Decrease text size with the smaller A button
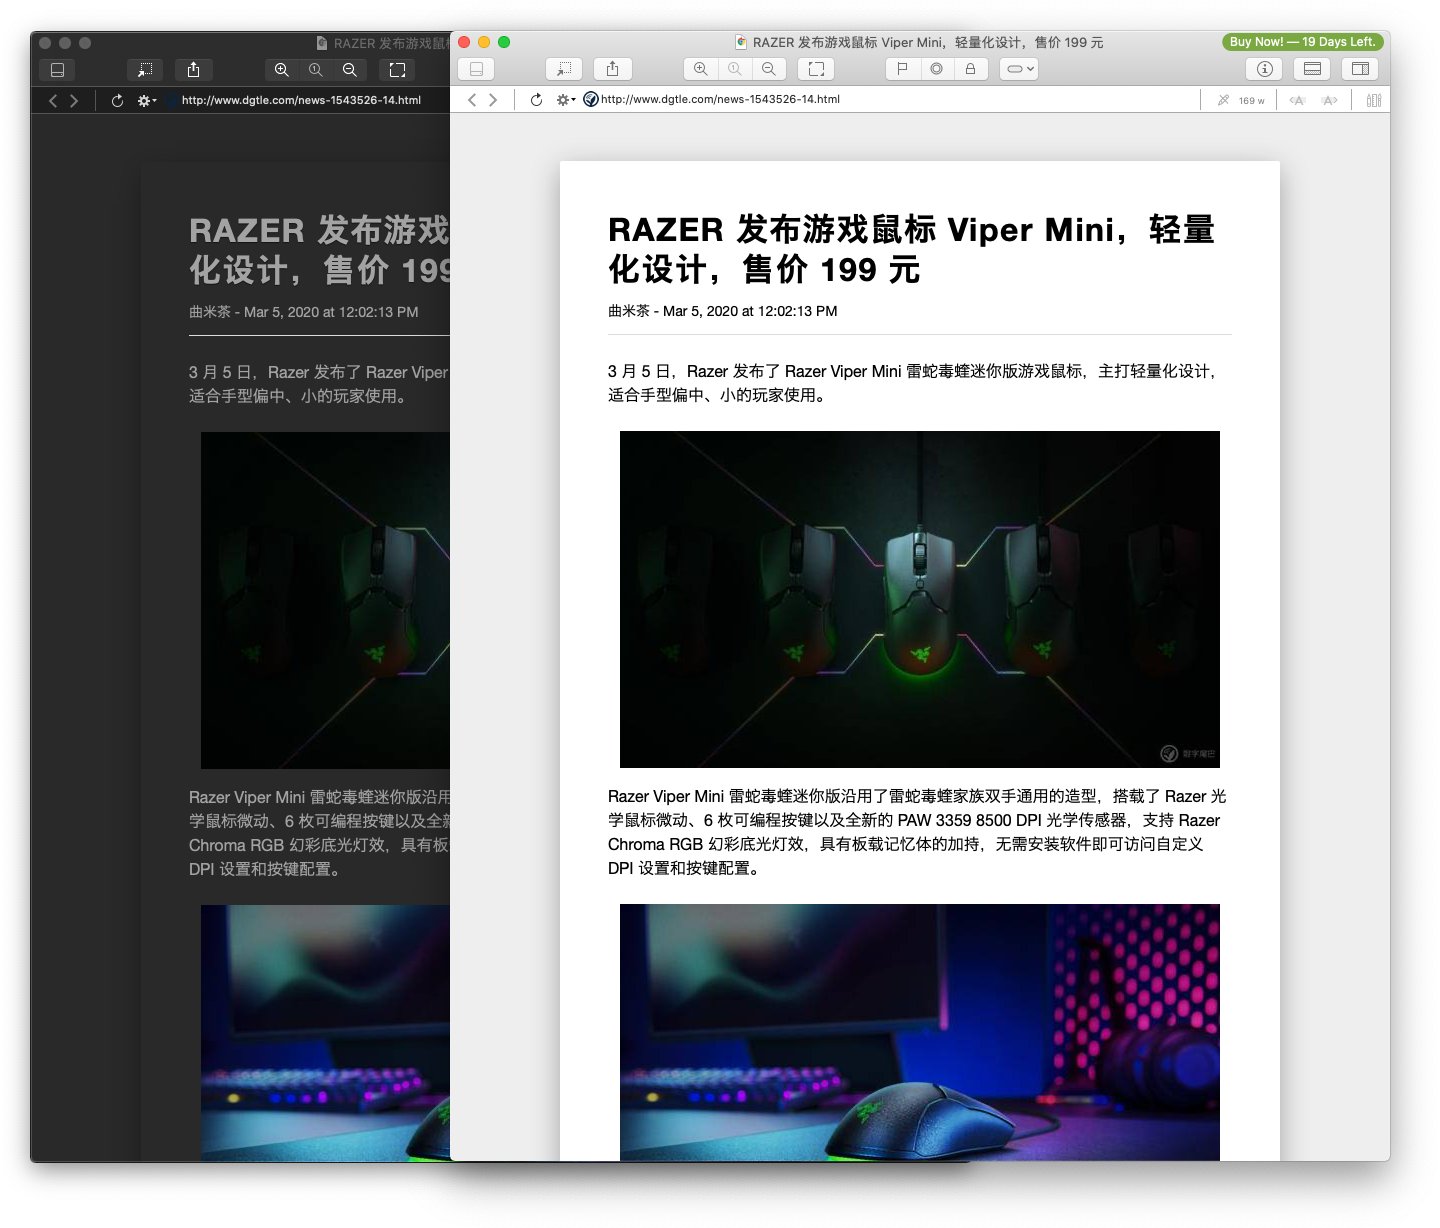Screen dimensions: 1440x1228 pos(1297,100)
